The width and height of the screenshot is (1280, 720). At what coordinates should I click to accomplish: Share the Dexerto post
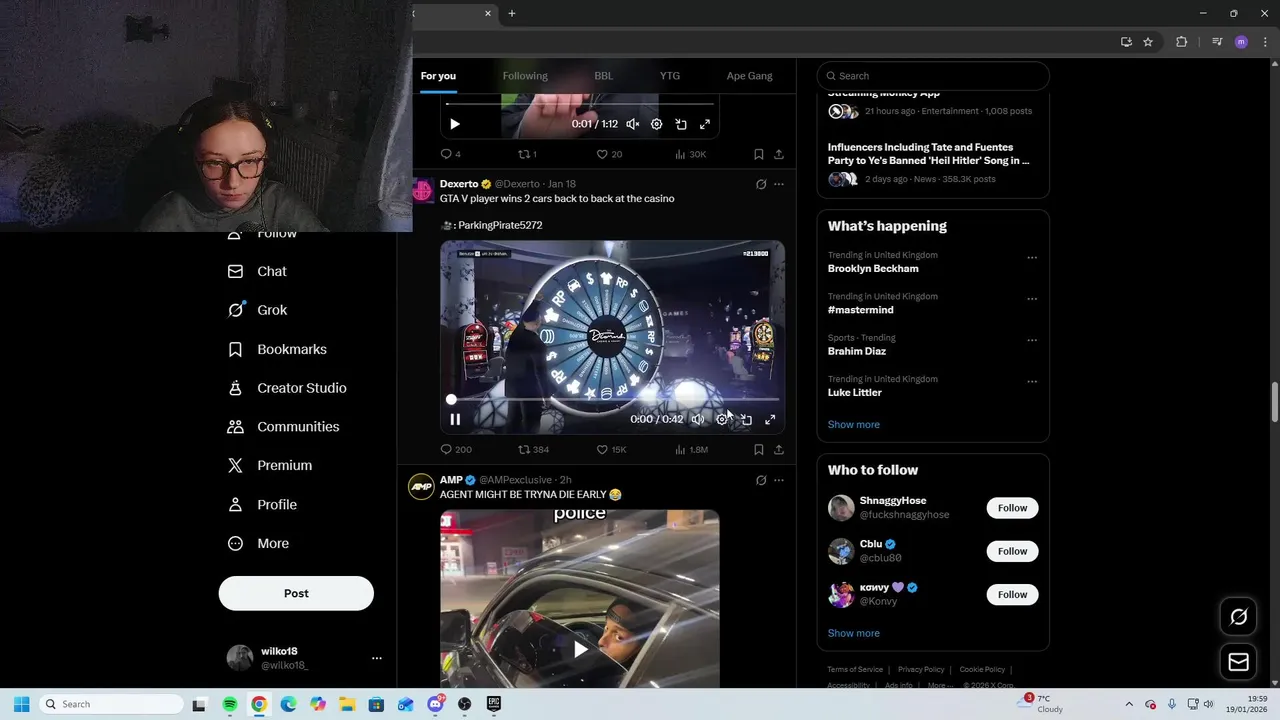coord(779,450)
